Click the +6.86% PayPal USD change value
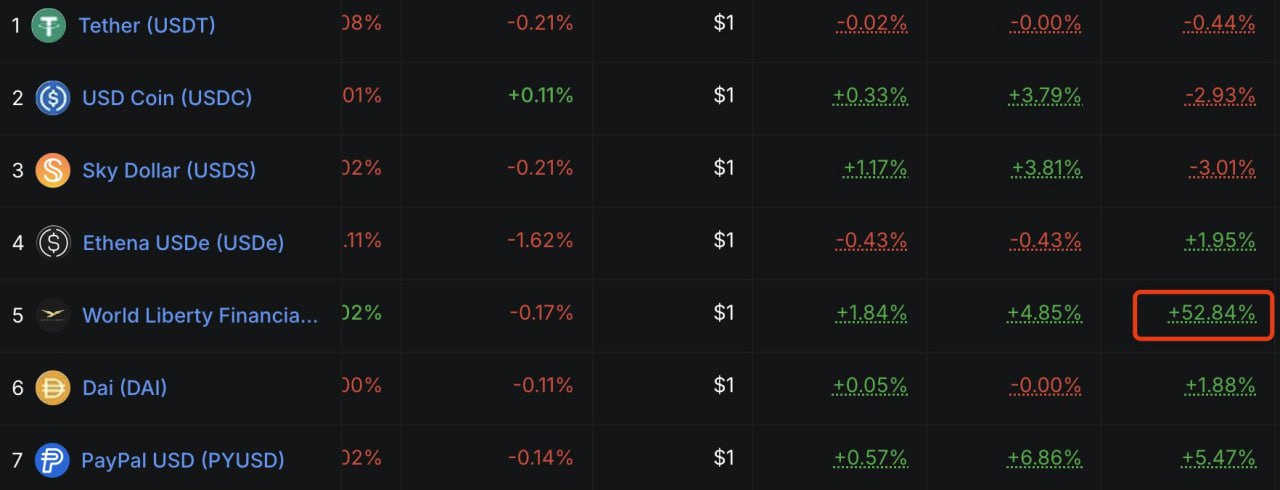Image resolution: width=1280 pixels, height=490 pixels. pyautogui.click(x=1044, y=459)
